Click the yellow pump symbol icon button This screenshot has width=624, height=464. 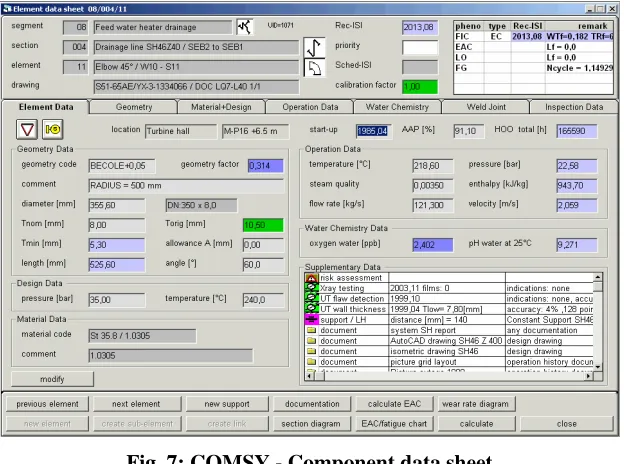(x=53, y=129)
